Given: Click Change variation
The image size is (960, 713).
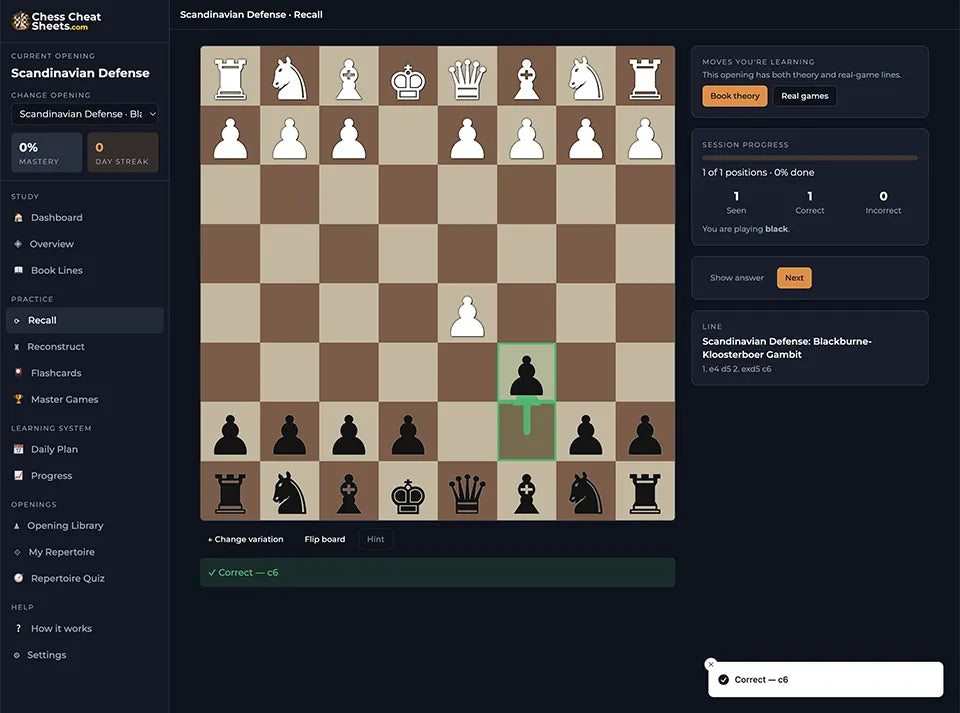Looking at the screenshot, I should [x=245, y=539].
